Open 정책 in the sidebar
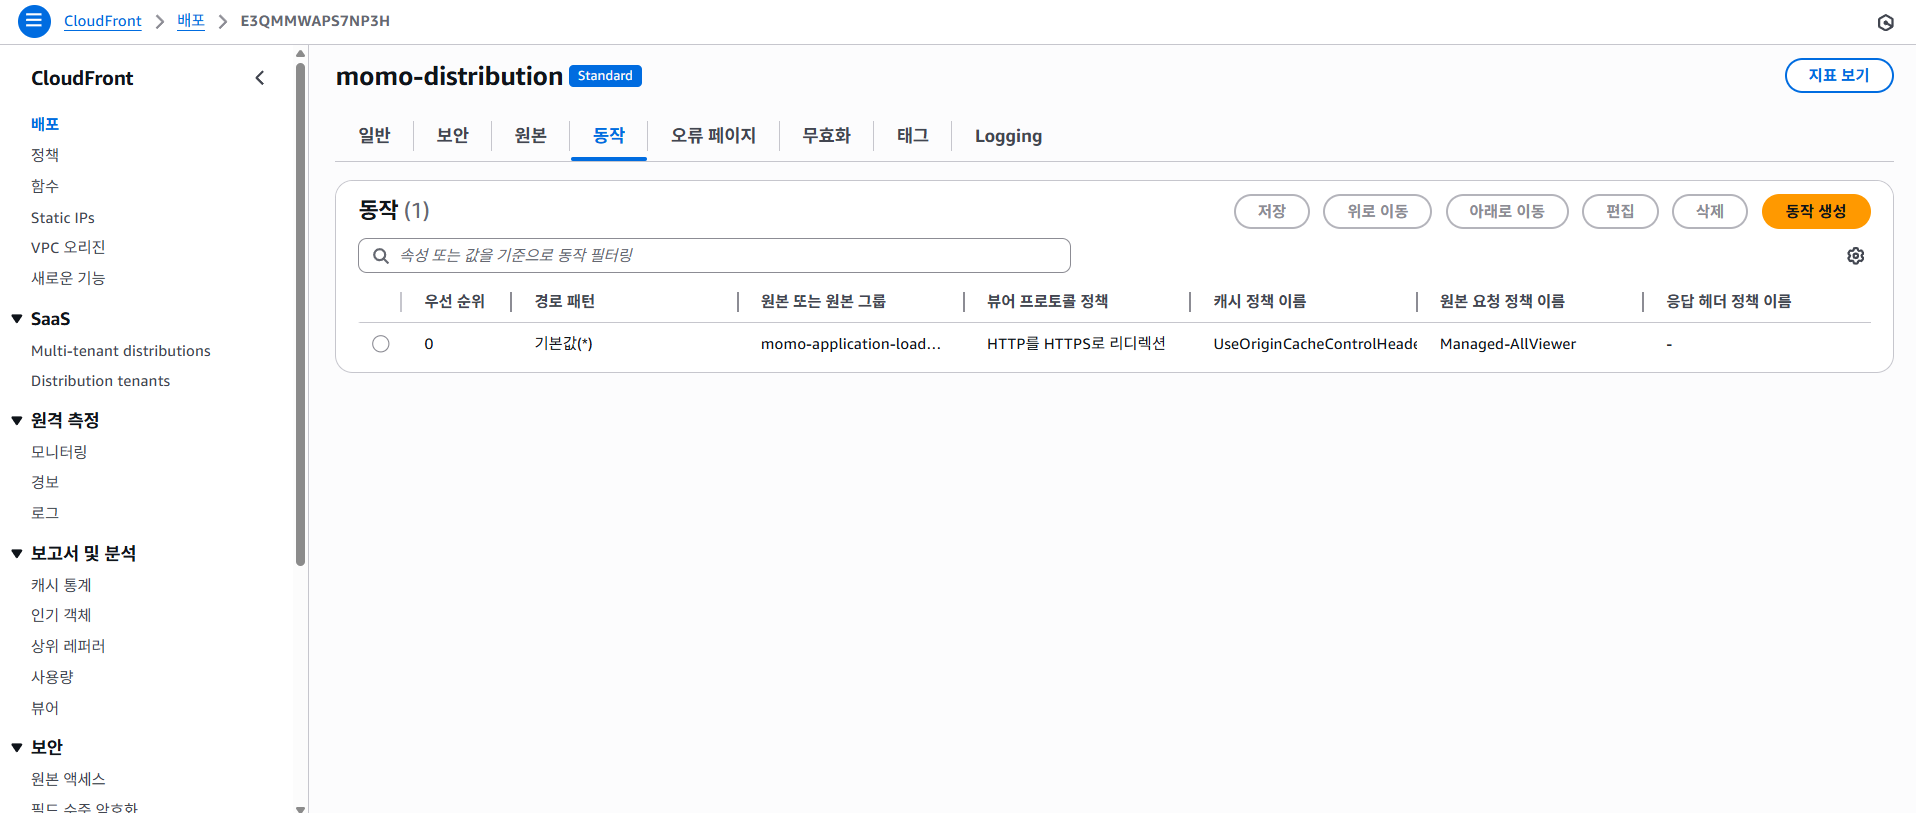The image size is (1916, 813). (x=45, y=155)
